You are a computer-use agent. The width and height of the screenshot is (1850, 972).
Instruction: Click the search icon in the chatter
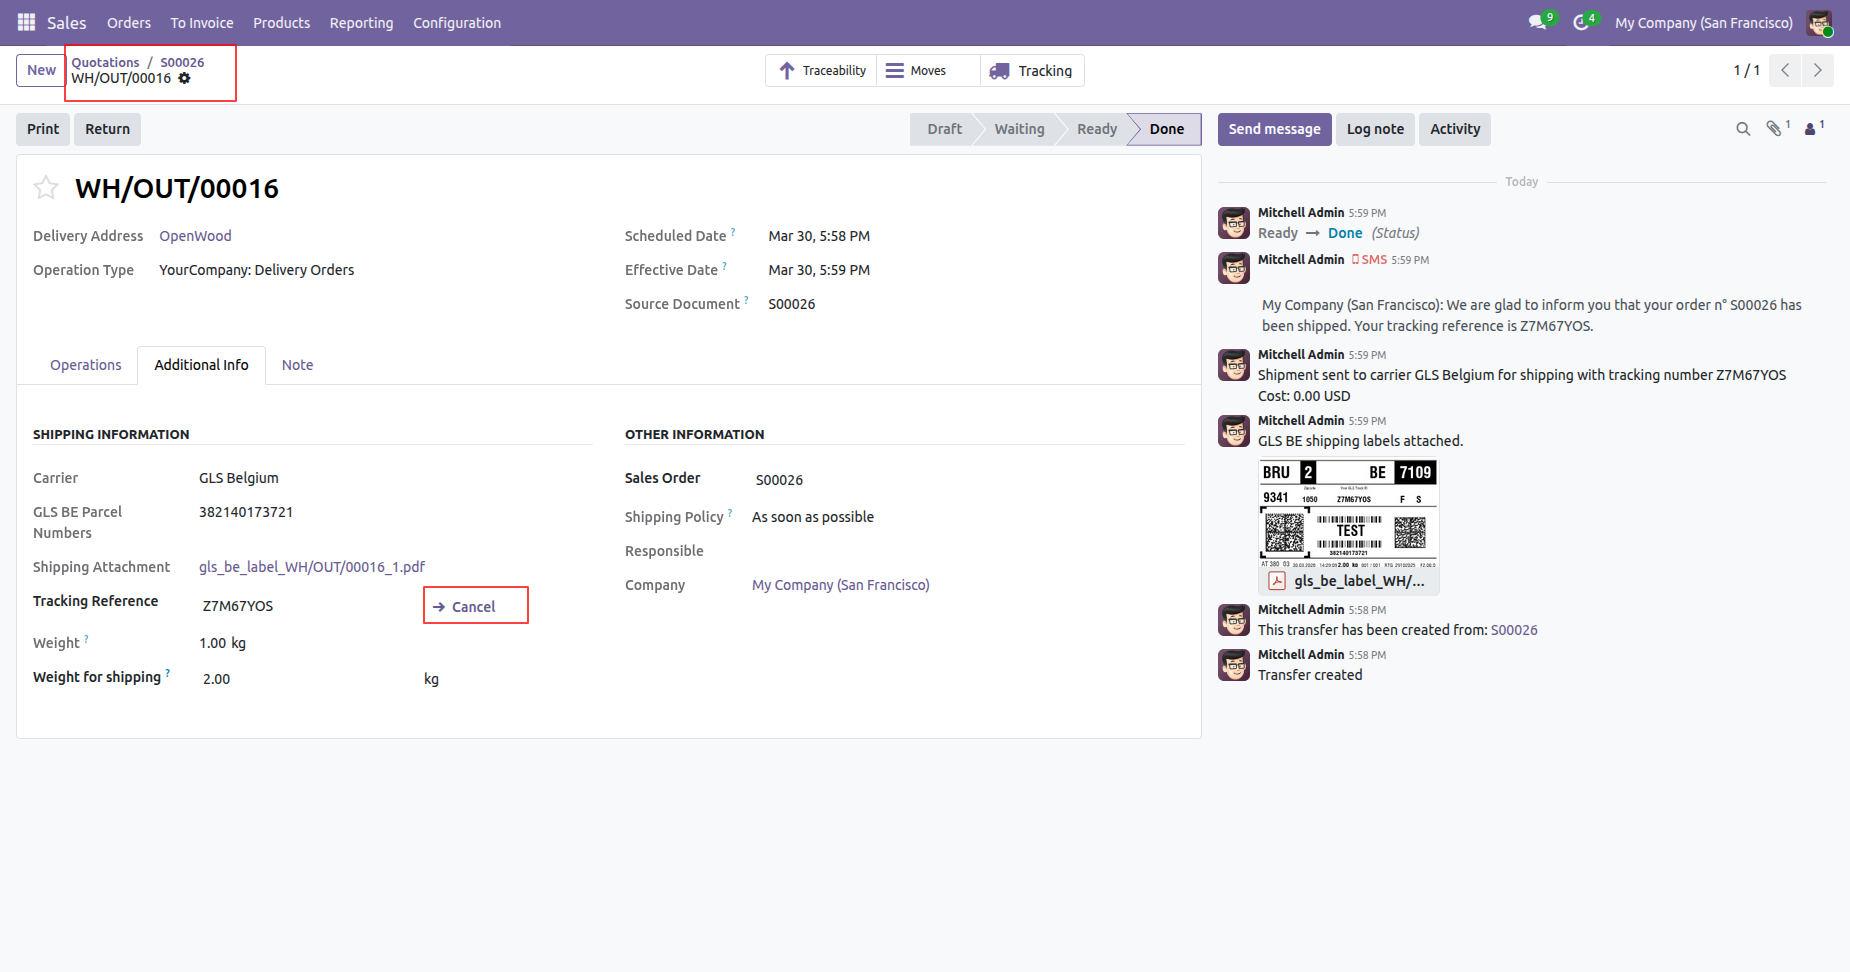(1743, 129)
